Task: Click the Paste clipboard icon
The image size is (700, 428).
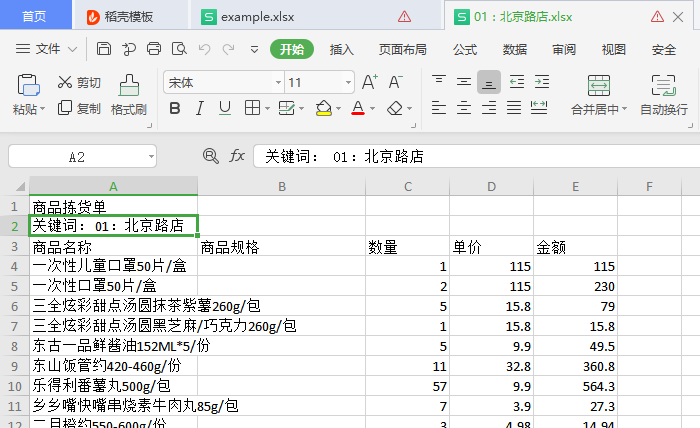Action: pyautogui.click(x=29, y=85)
